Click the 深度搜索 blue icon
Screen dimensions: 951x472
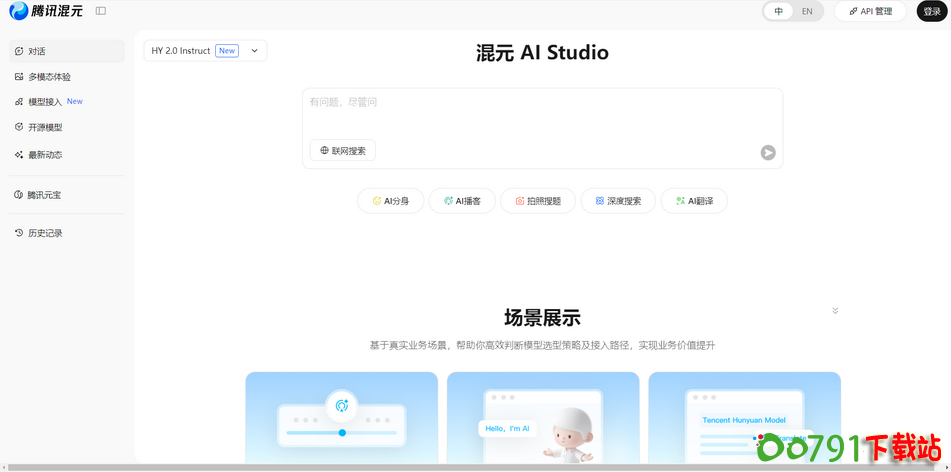pos(600,201)
